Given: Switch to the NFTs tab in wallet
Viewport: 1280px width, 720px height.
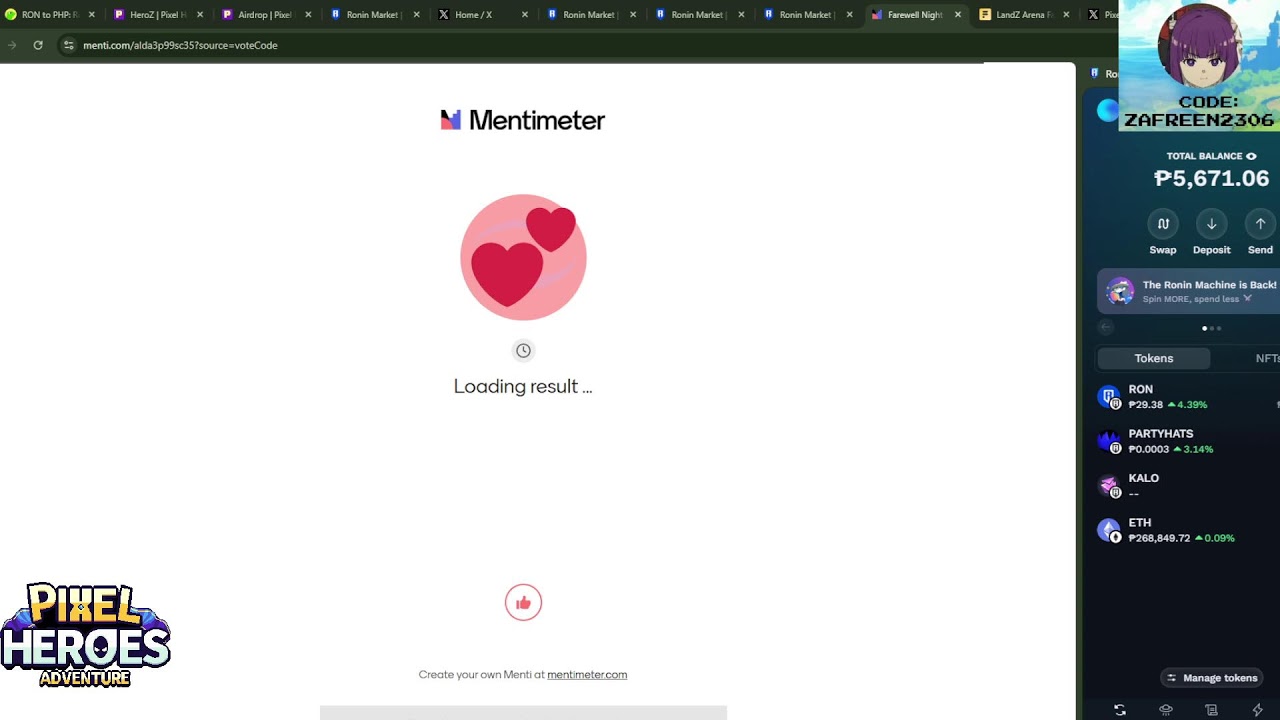Looking at the screenshot, I should pos(1266,358).
